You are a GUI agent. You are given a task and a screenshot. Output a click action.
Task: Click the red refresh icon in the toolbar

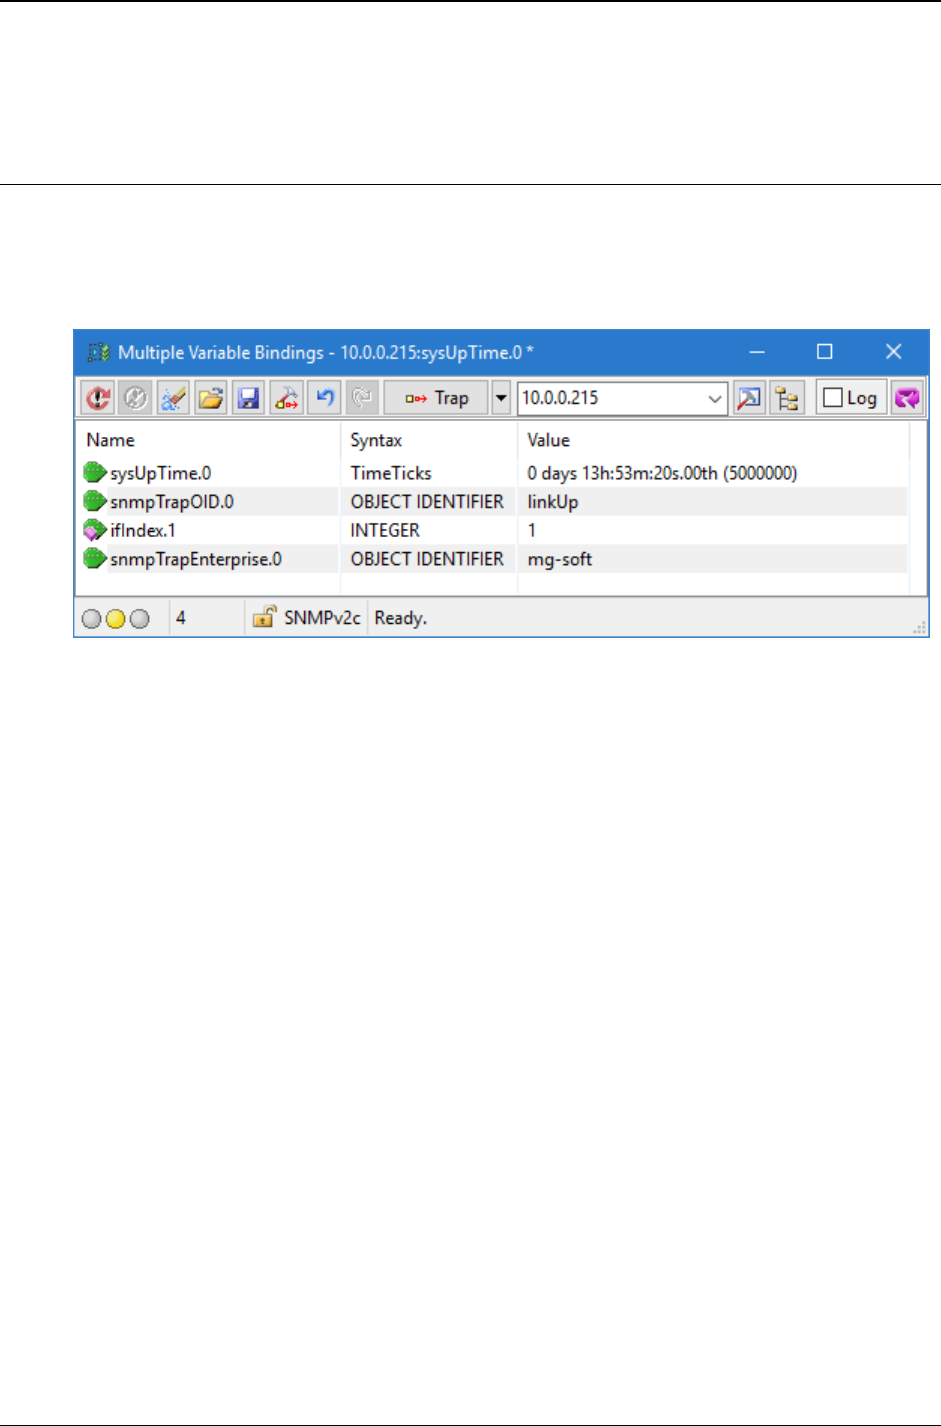click(x=97, y=398)
